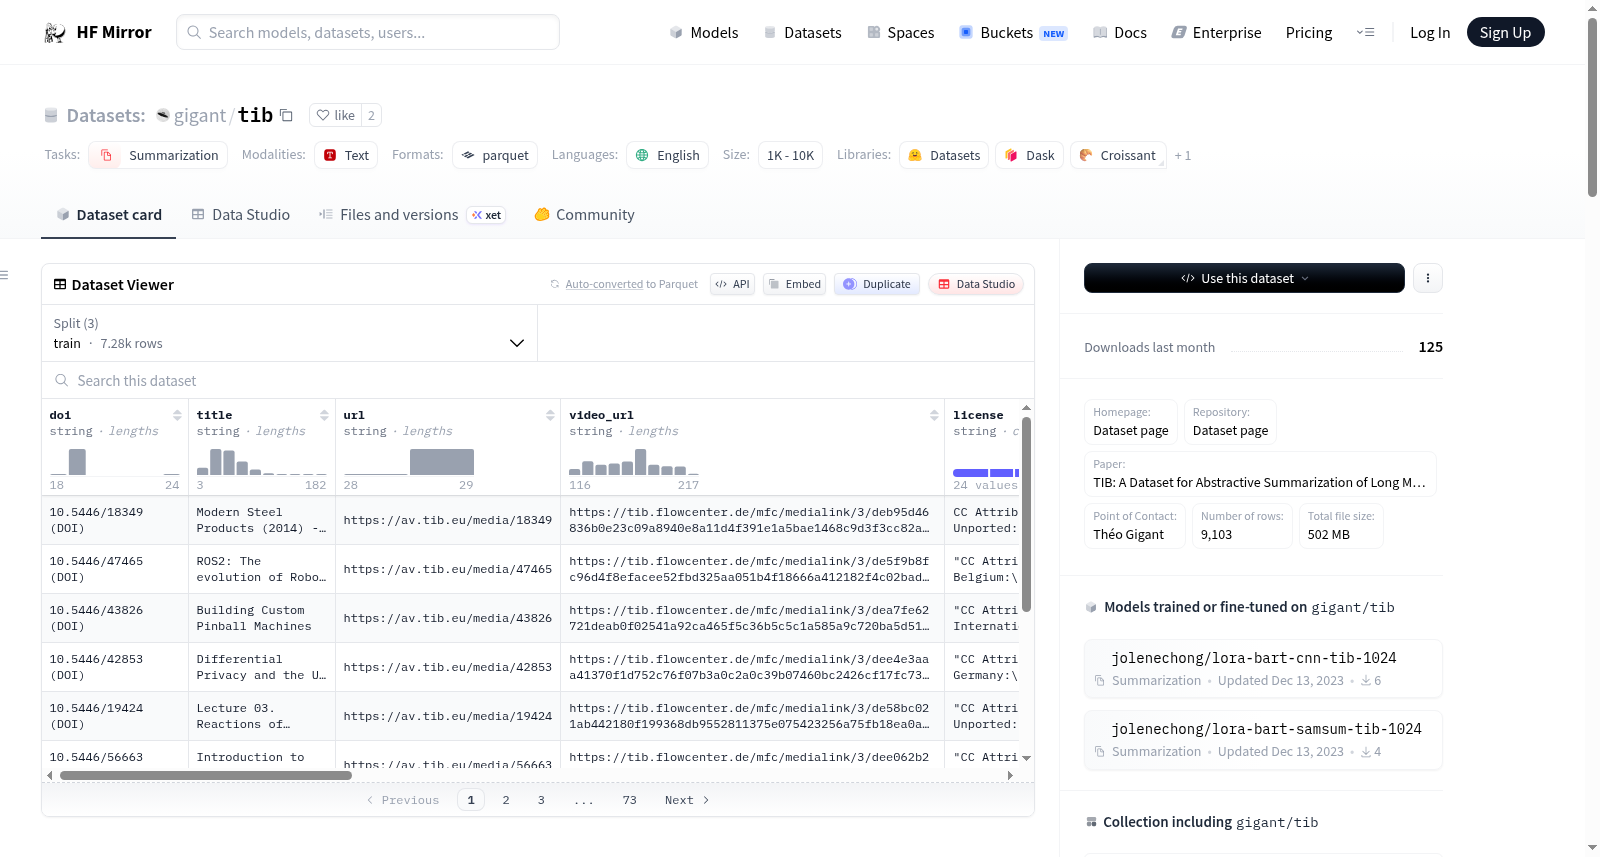Viewport: 1600px width, 857px height.
Task: Click the Log In link
Action: click(1430, 33)
